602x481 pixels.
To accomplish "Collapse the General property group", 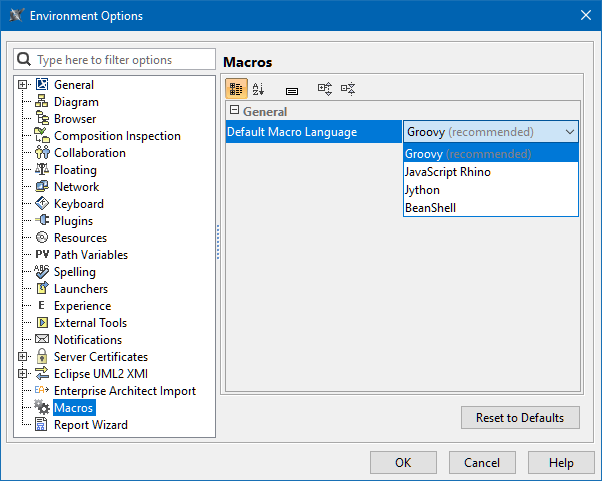I will (x=234, y=111).
